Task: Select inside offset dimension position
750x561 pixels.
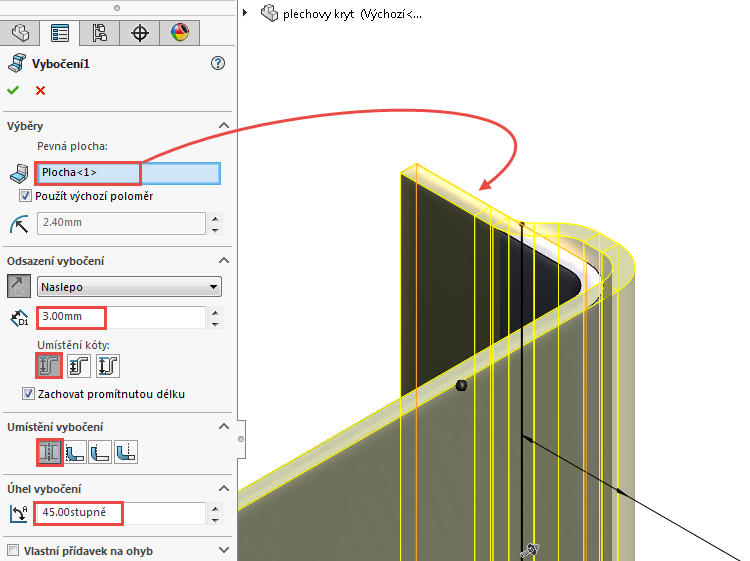Action: (78, 366)
